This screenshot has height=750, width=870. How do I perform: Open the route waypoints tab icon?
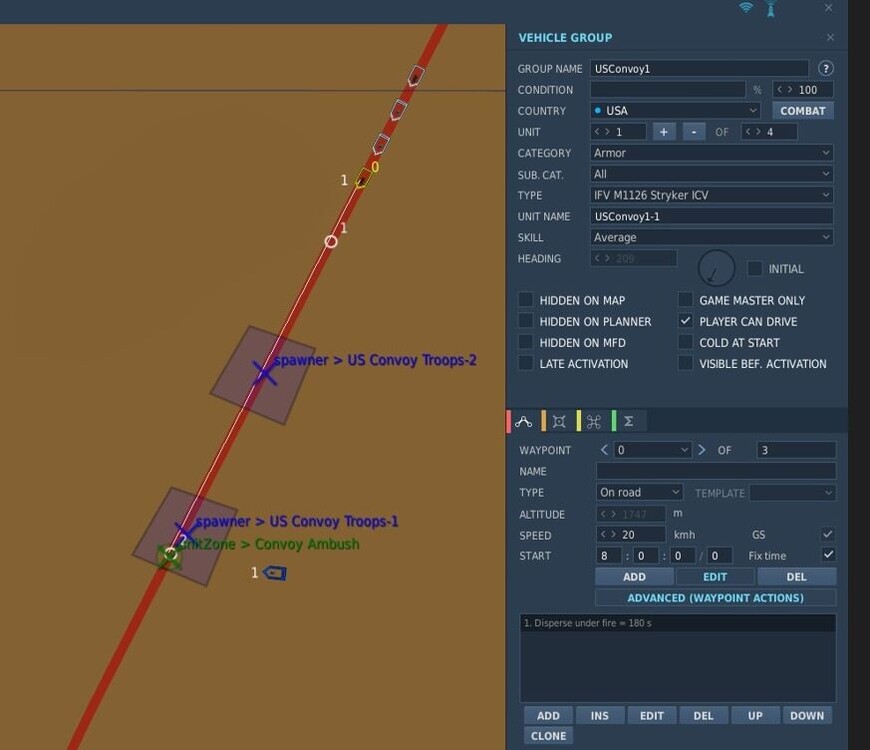coord(523,422)
